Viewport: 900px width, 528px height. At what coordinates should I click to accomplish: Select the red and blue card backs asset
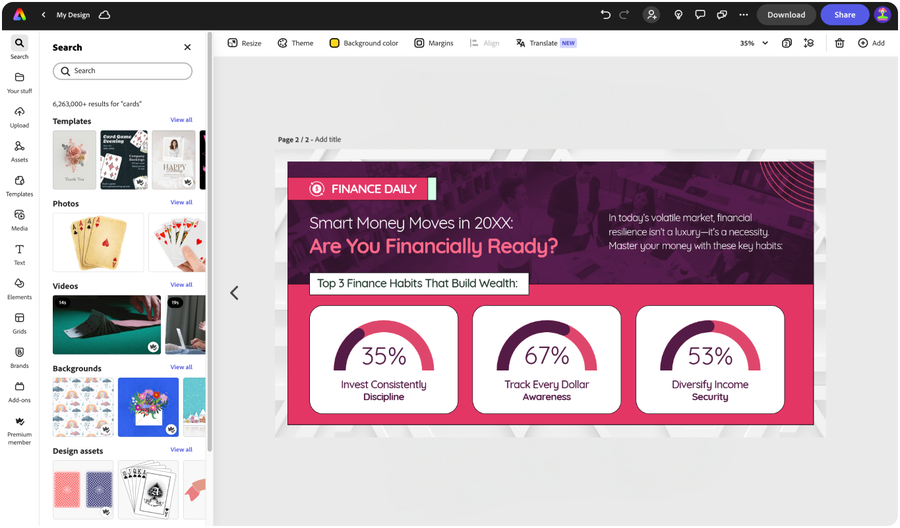(83, 489)
